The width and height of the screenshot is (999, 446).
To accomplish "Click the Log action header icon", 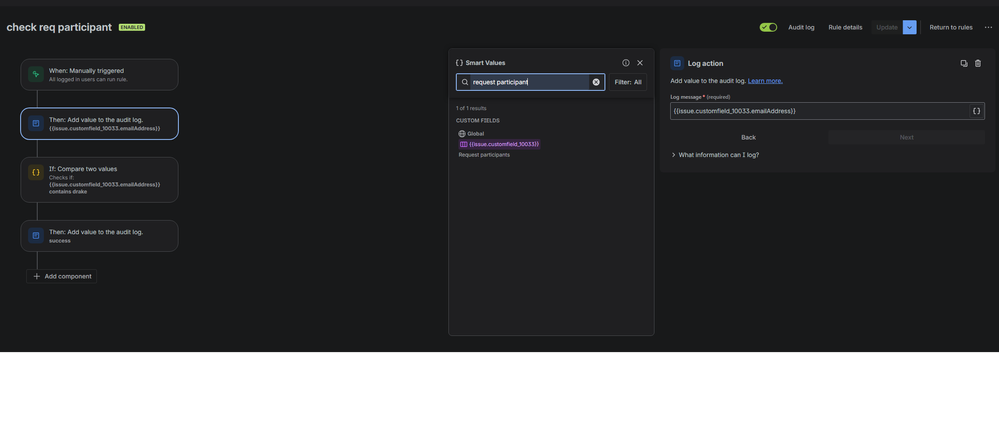I will click(677, 64).
